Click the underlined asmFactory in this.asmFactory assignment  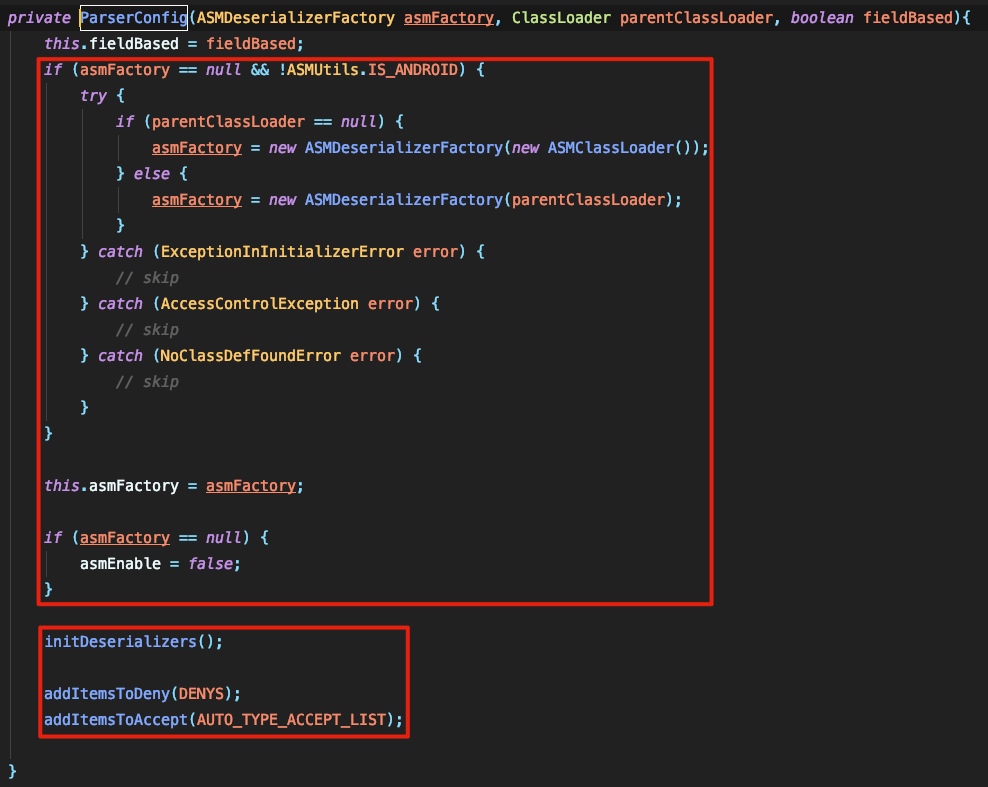tap(251, 485)
